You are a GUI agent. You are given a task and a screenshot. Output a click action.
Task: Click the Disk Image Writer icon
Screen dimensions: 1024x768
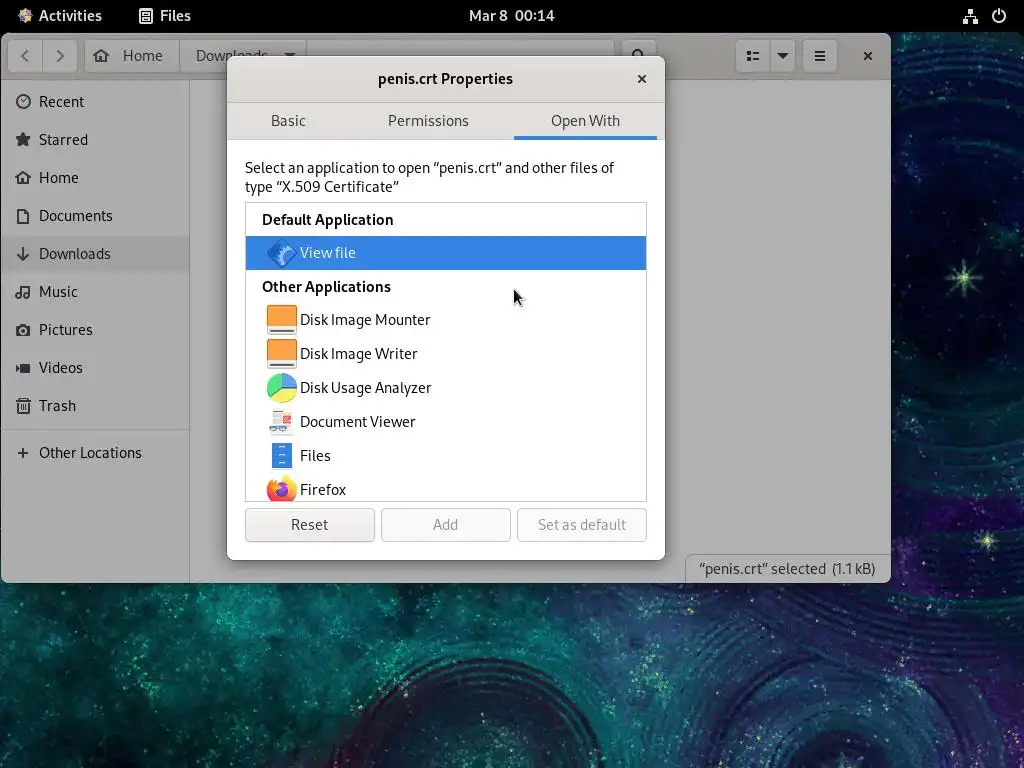(281, 354)
